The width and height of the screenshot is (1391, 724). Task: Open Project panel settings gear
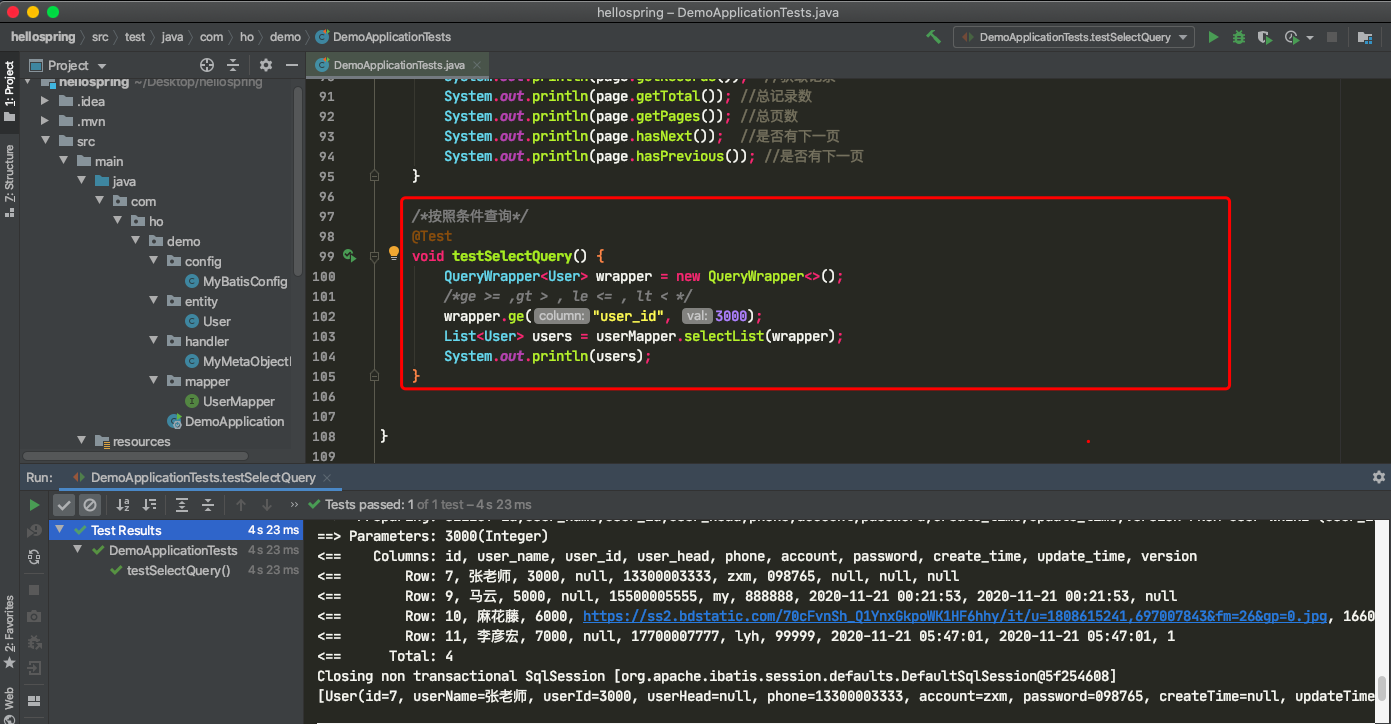point(265,64)
